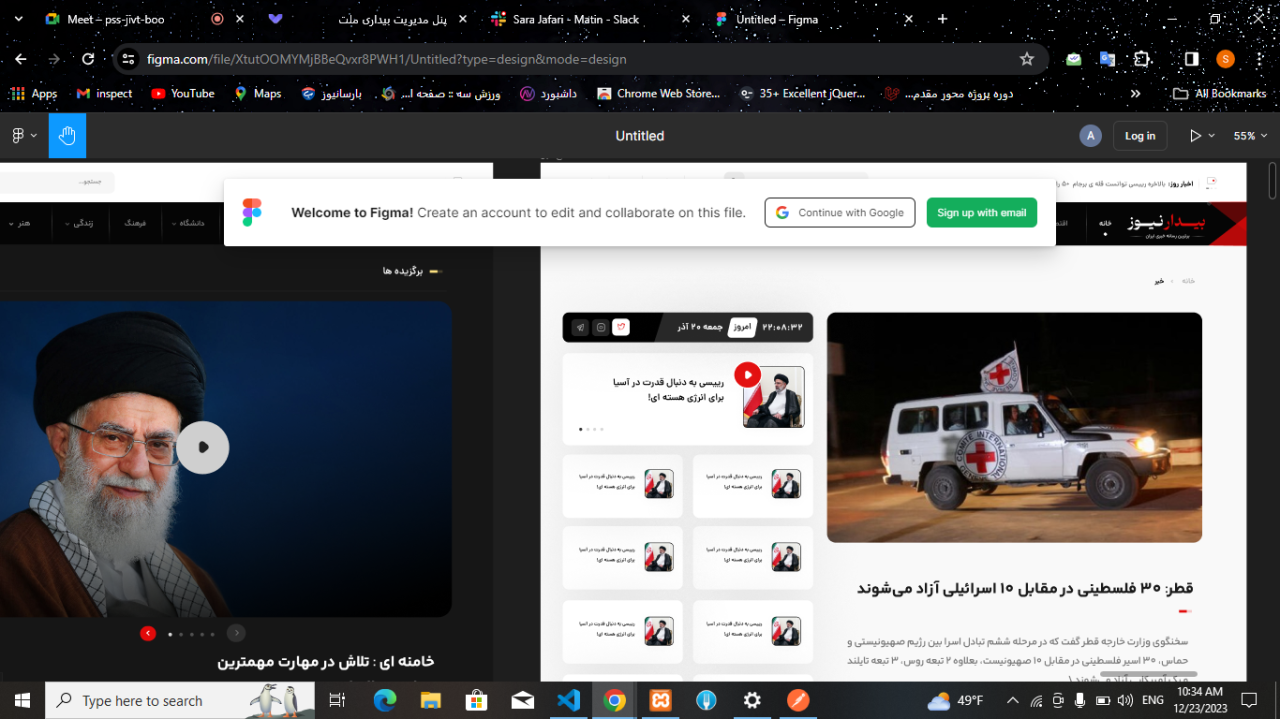Select the Hand tool in Figma toolbar

[x=66, y=135]
